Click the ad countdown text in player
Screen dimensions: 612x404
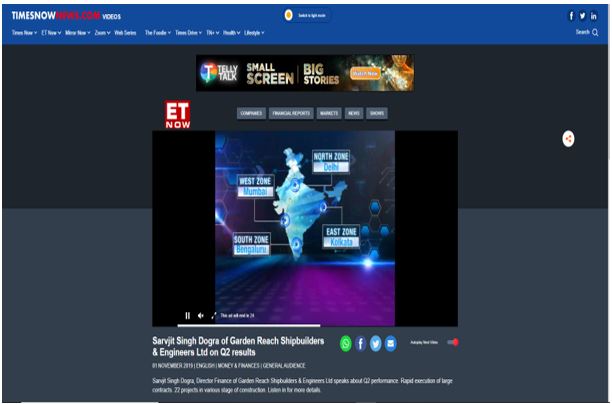[x=237, y=315]
